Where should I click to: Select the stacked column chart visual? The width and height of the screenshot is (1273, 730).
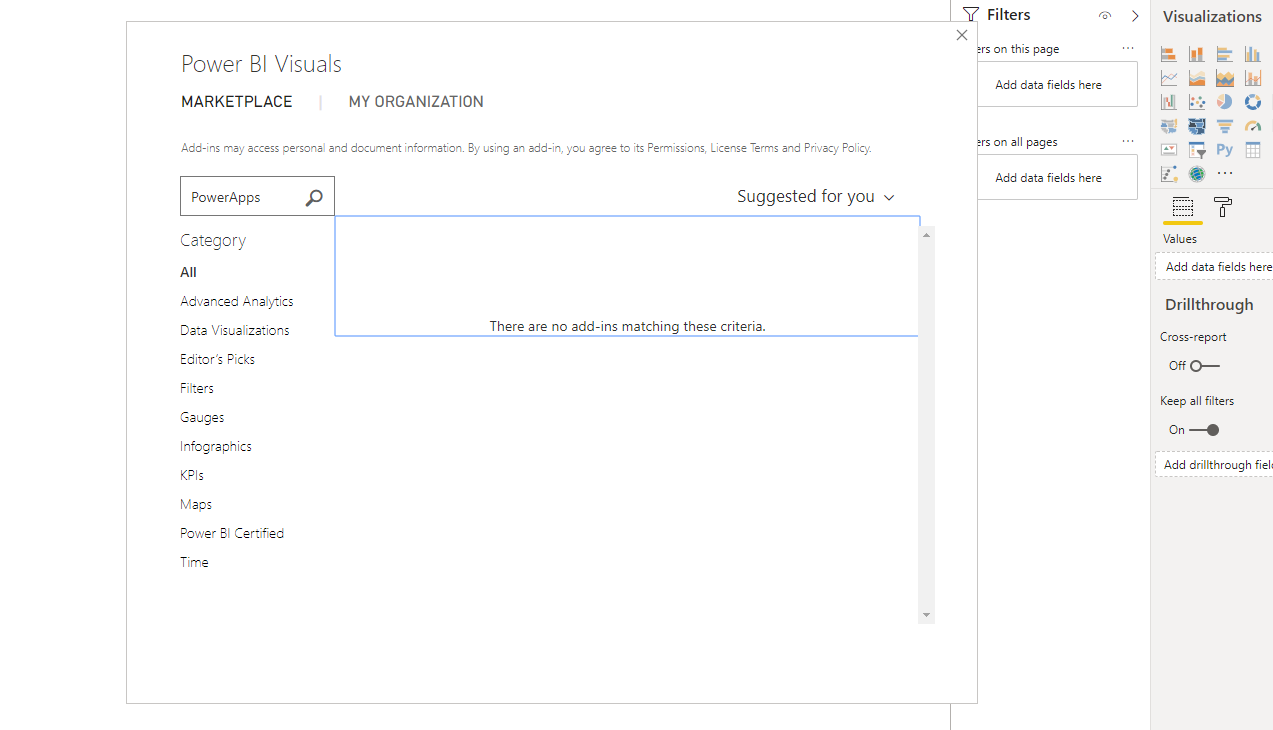[1197, 54]
